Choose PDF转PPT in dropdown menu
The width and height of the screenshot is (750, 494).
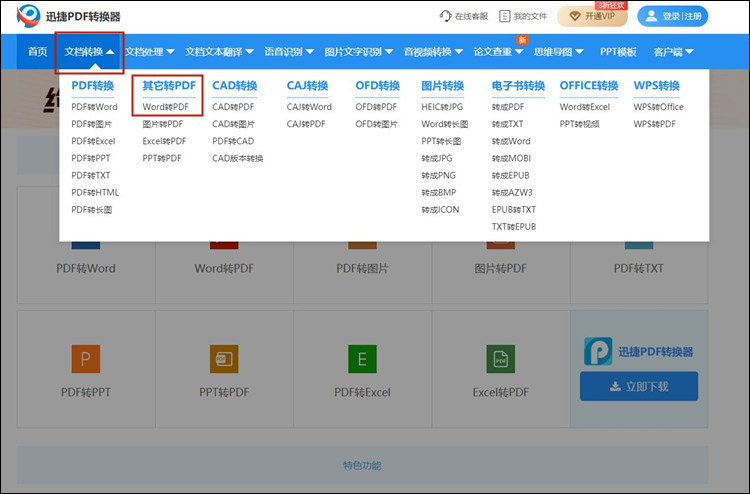coord(91,158)
